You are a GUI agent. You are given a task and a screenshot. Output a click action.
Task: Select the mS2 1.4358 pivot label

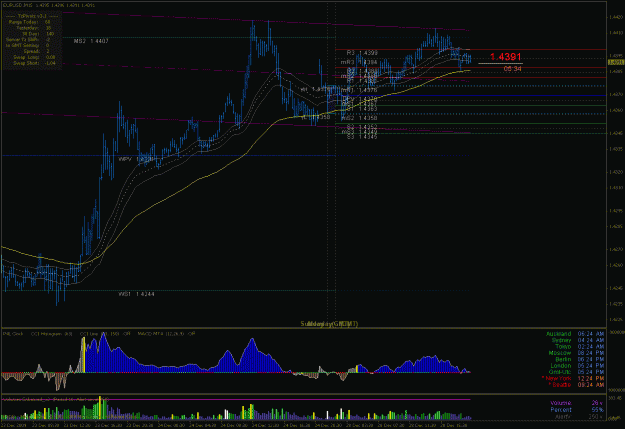pos(359,118)
